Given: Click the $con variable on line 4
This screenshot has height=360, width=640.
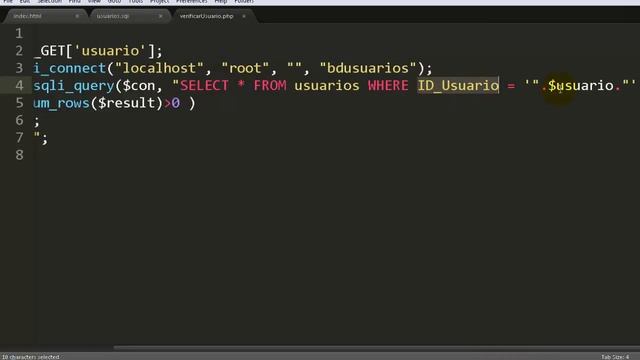Looking at the screenshot, I should (139, 86).
